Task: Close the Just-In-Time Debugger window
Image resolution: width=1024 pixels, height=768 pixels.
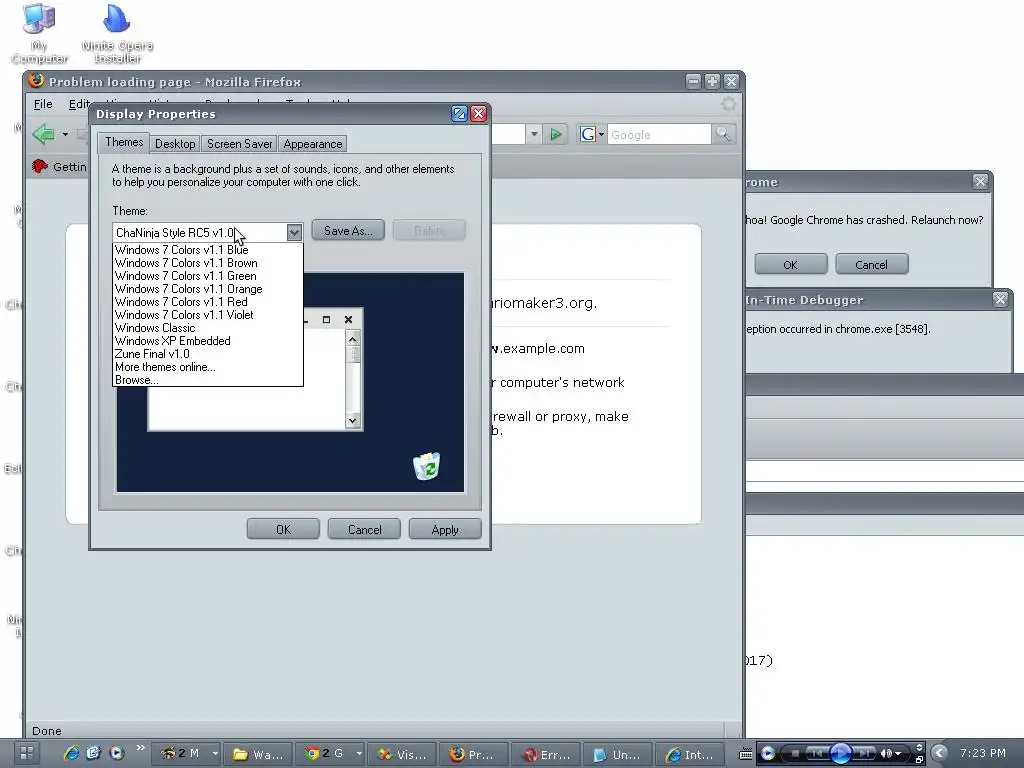Action: [x=1000, y=300]
